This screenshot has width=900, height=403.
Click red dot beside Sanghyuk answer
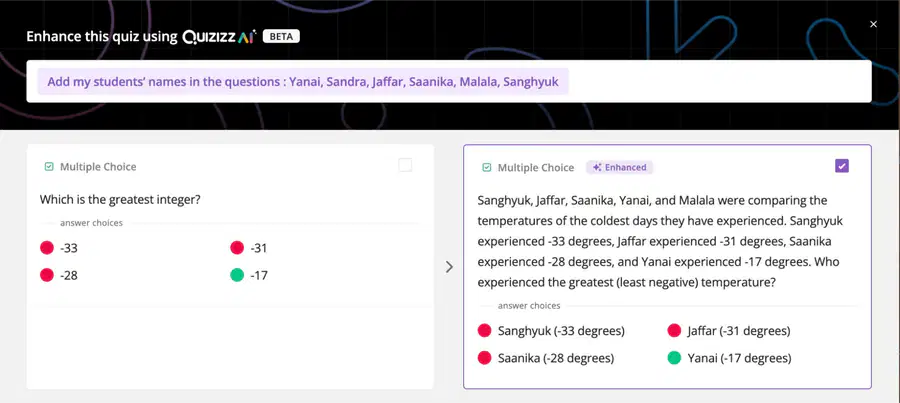[484, 331]
